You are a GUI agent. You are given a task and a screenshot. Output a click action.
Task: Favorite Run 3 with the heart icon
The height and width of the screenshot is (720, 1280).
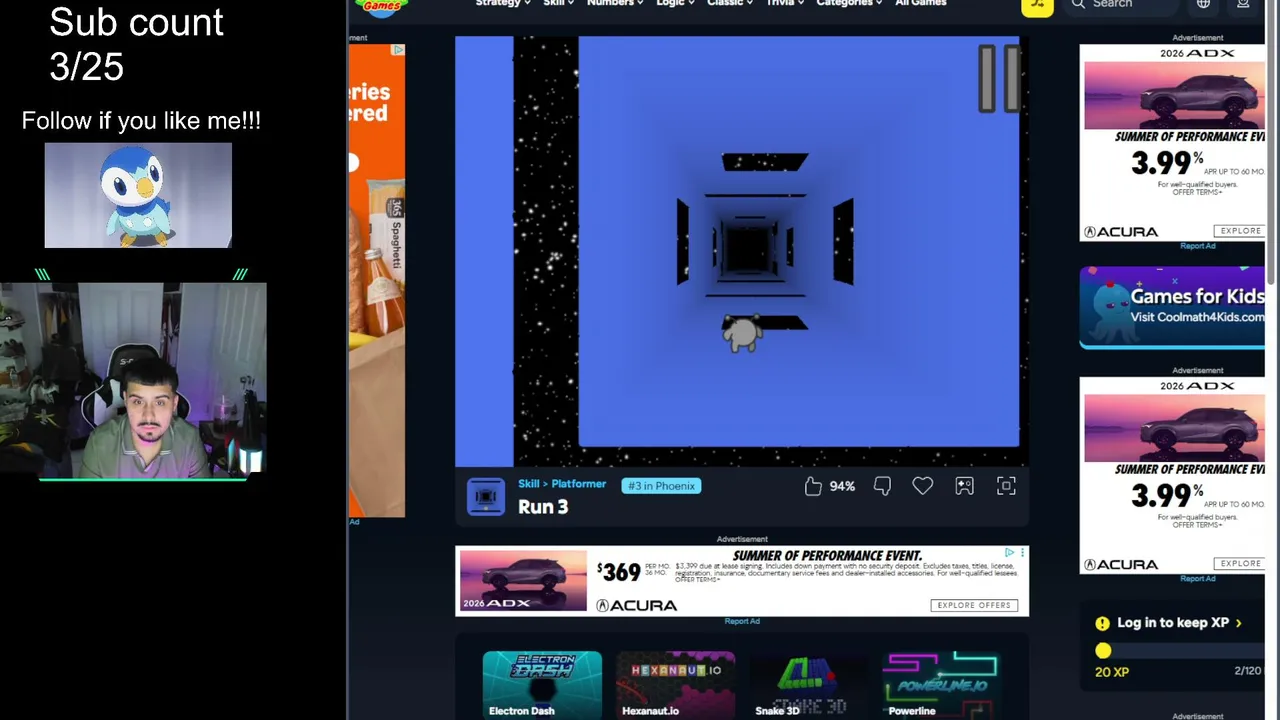pyautogui.click(x=922, y=486)
